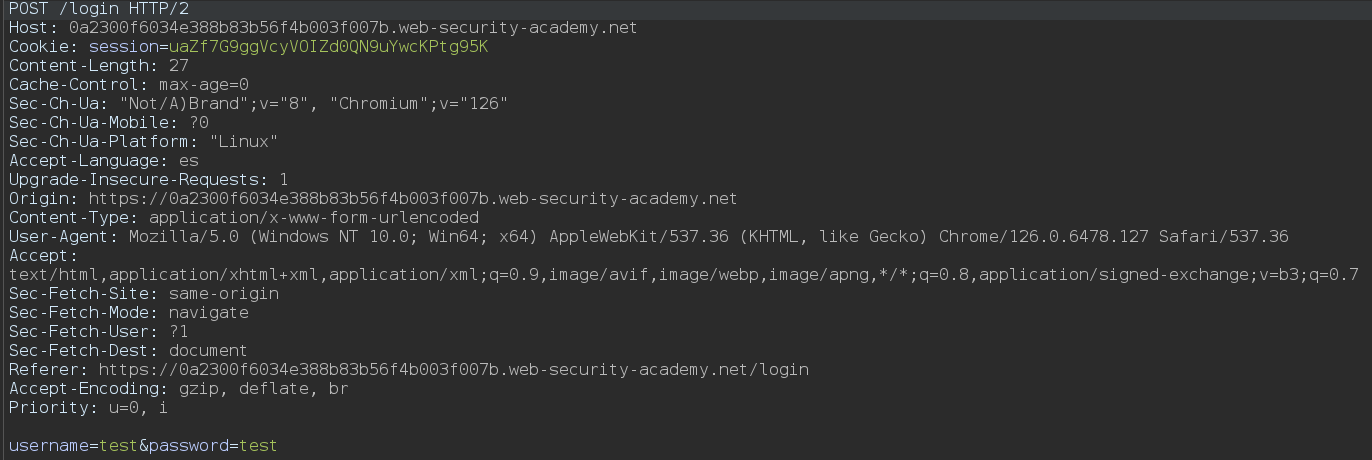Click the Upgrade-Insecure-Requests header
The height and width of the screenshot is (460, 1372).
148,180
